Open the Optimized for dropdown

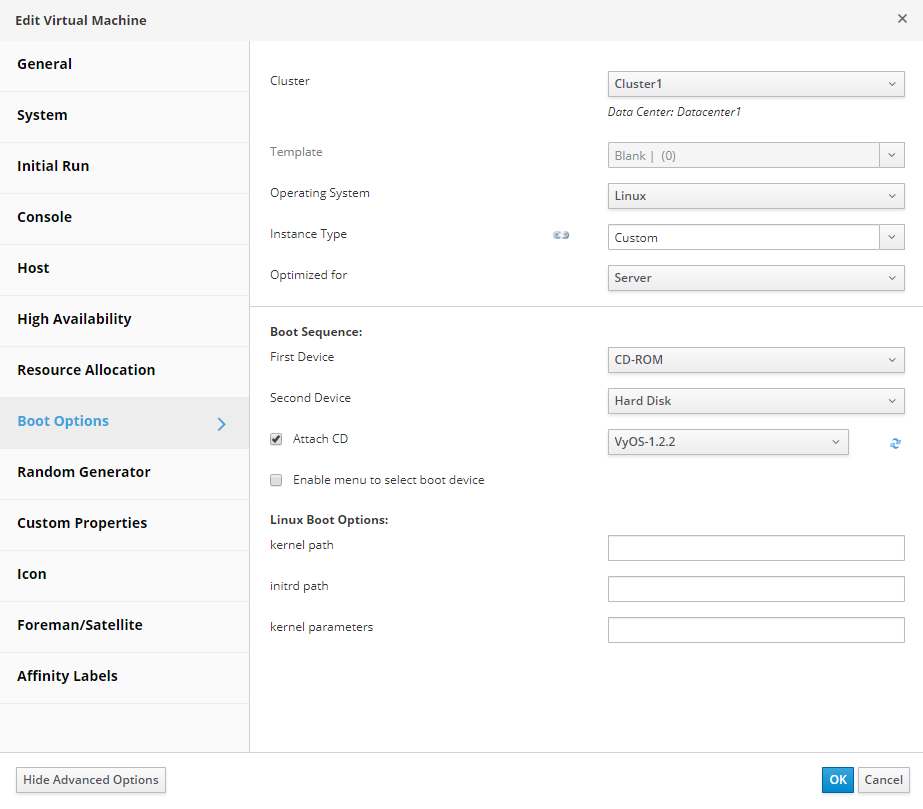755,278
